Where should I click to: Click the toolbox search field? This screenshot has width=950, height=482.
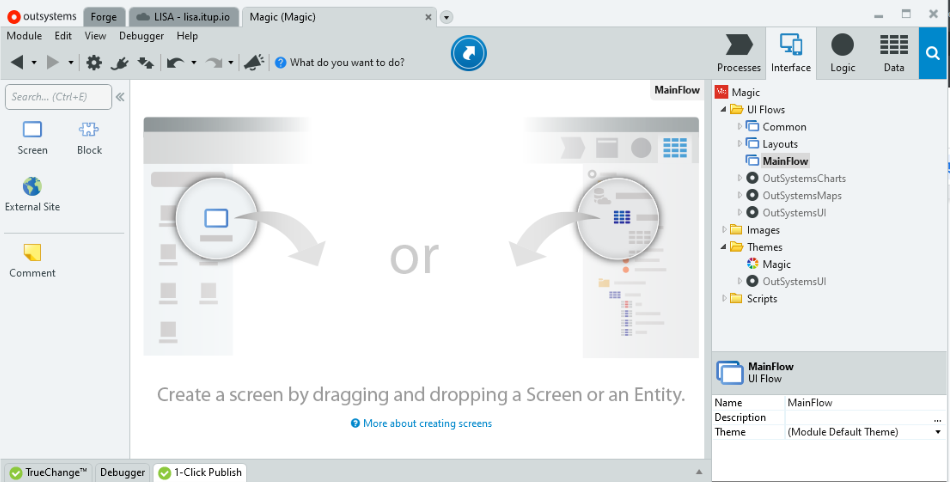pos(58,97)
